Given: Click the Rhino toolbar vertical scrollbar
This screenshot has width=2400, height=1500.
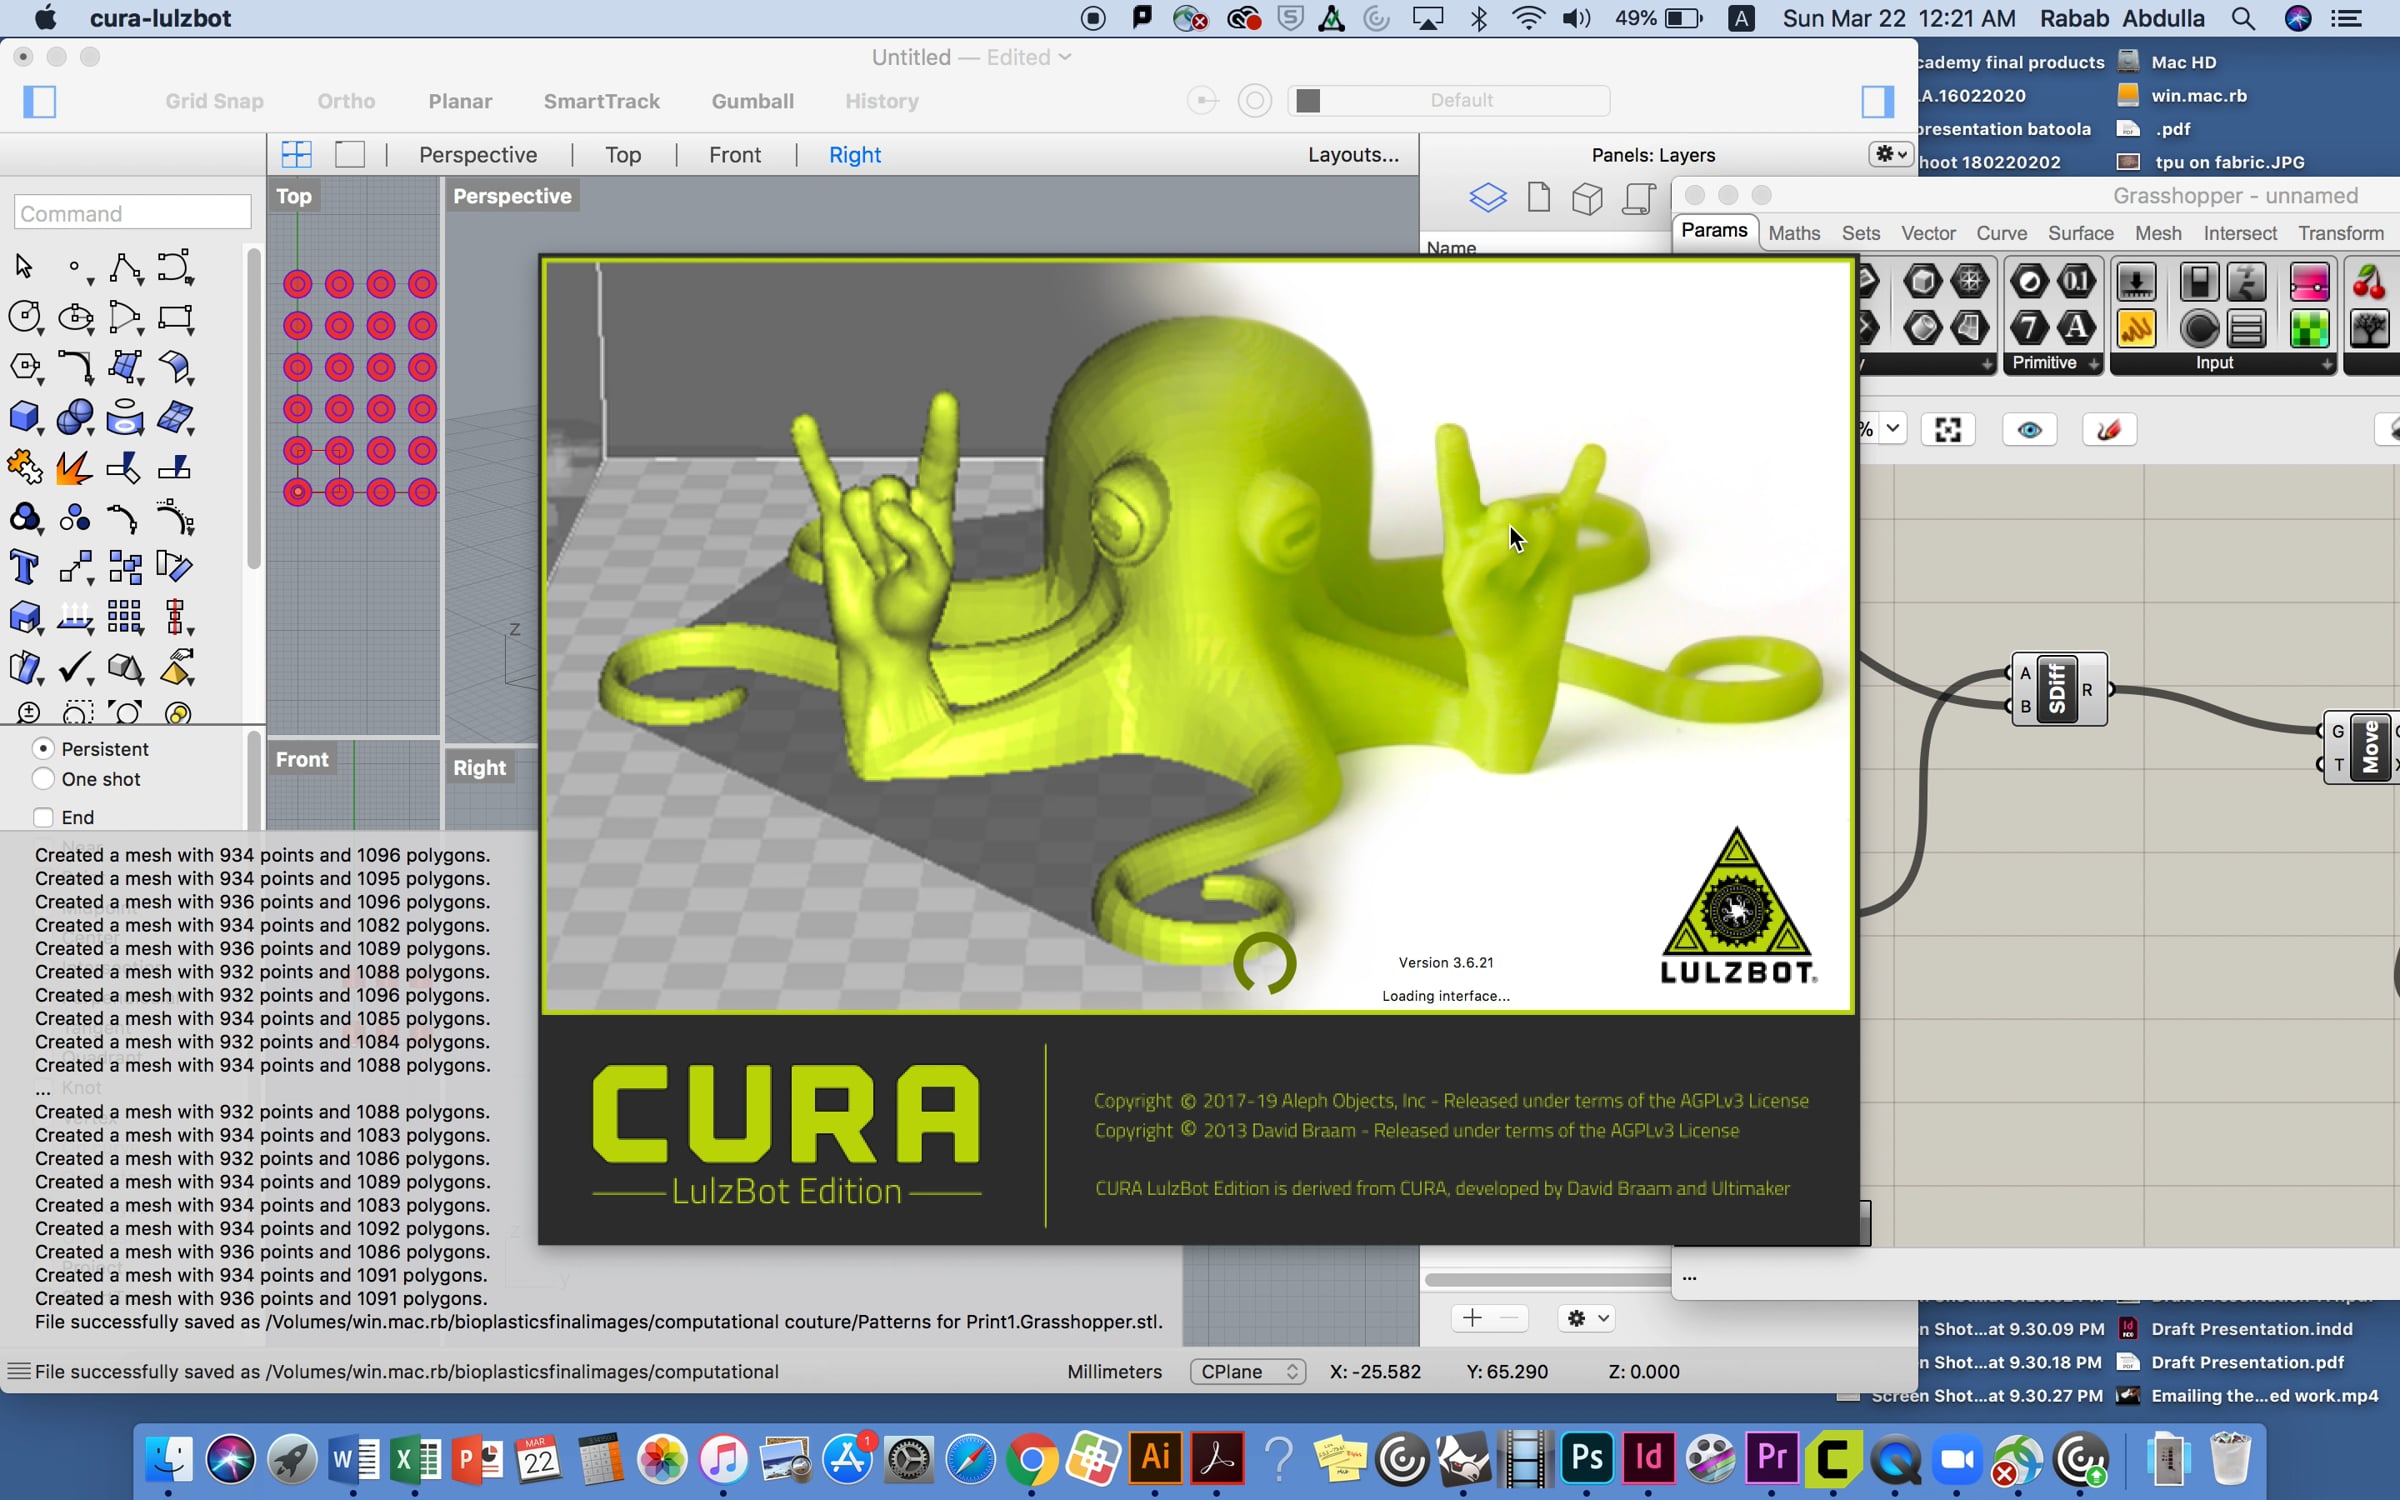Looking at the screenshot, I should click(x=254, y=410).
